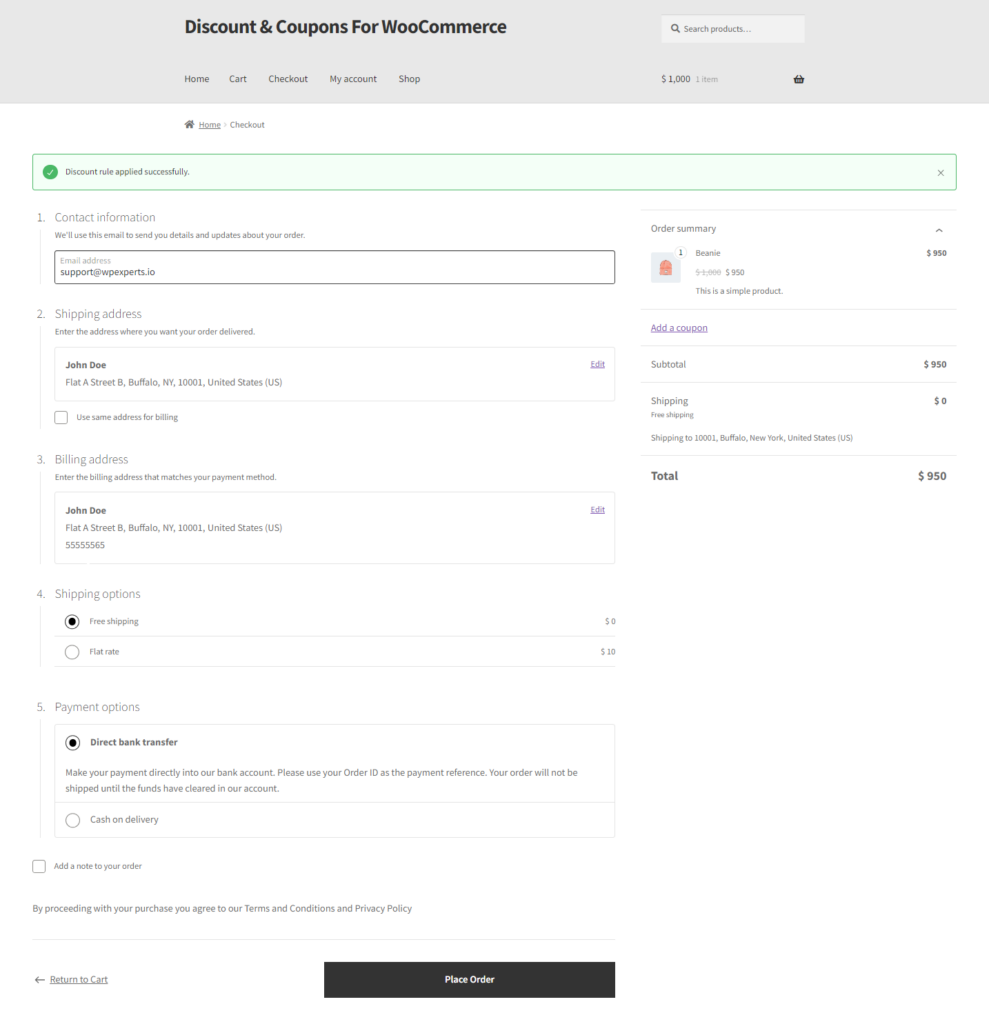
Task: Focus the email address field
Action: point(334,267)
